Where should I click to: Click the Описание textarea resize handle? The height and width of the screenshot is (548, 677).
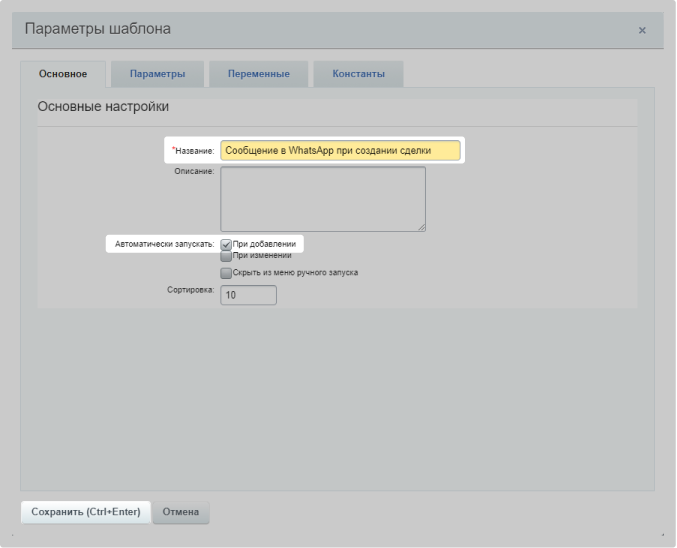(421, 227)
